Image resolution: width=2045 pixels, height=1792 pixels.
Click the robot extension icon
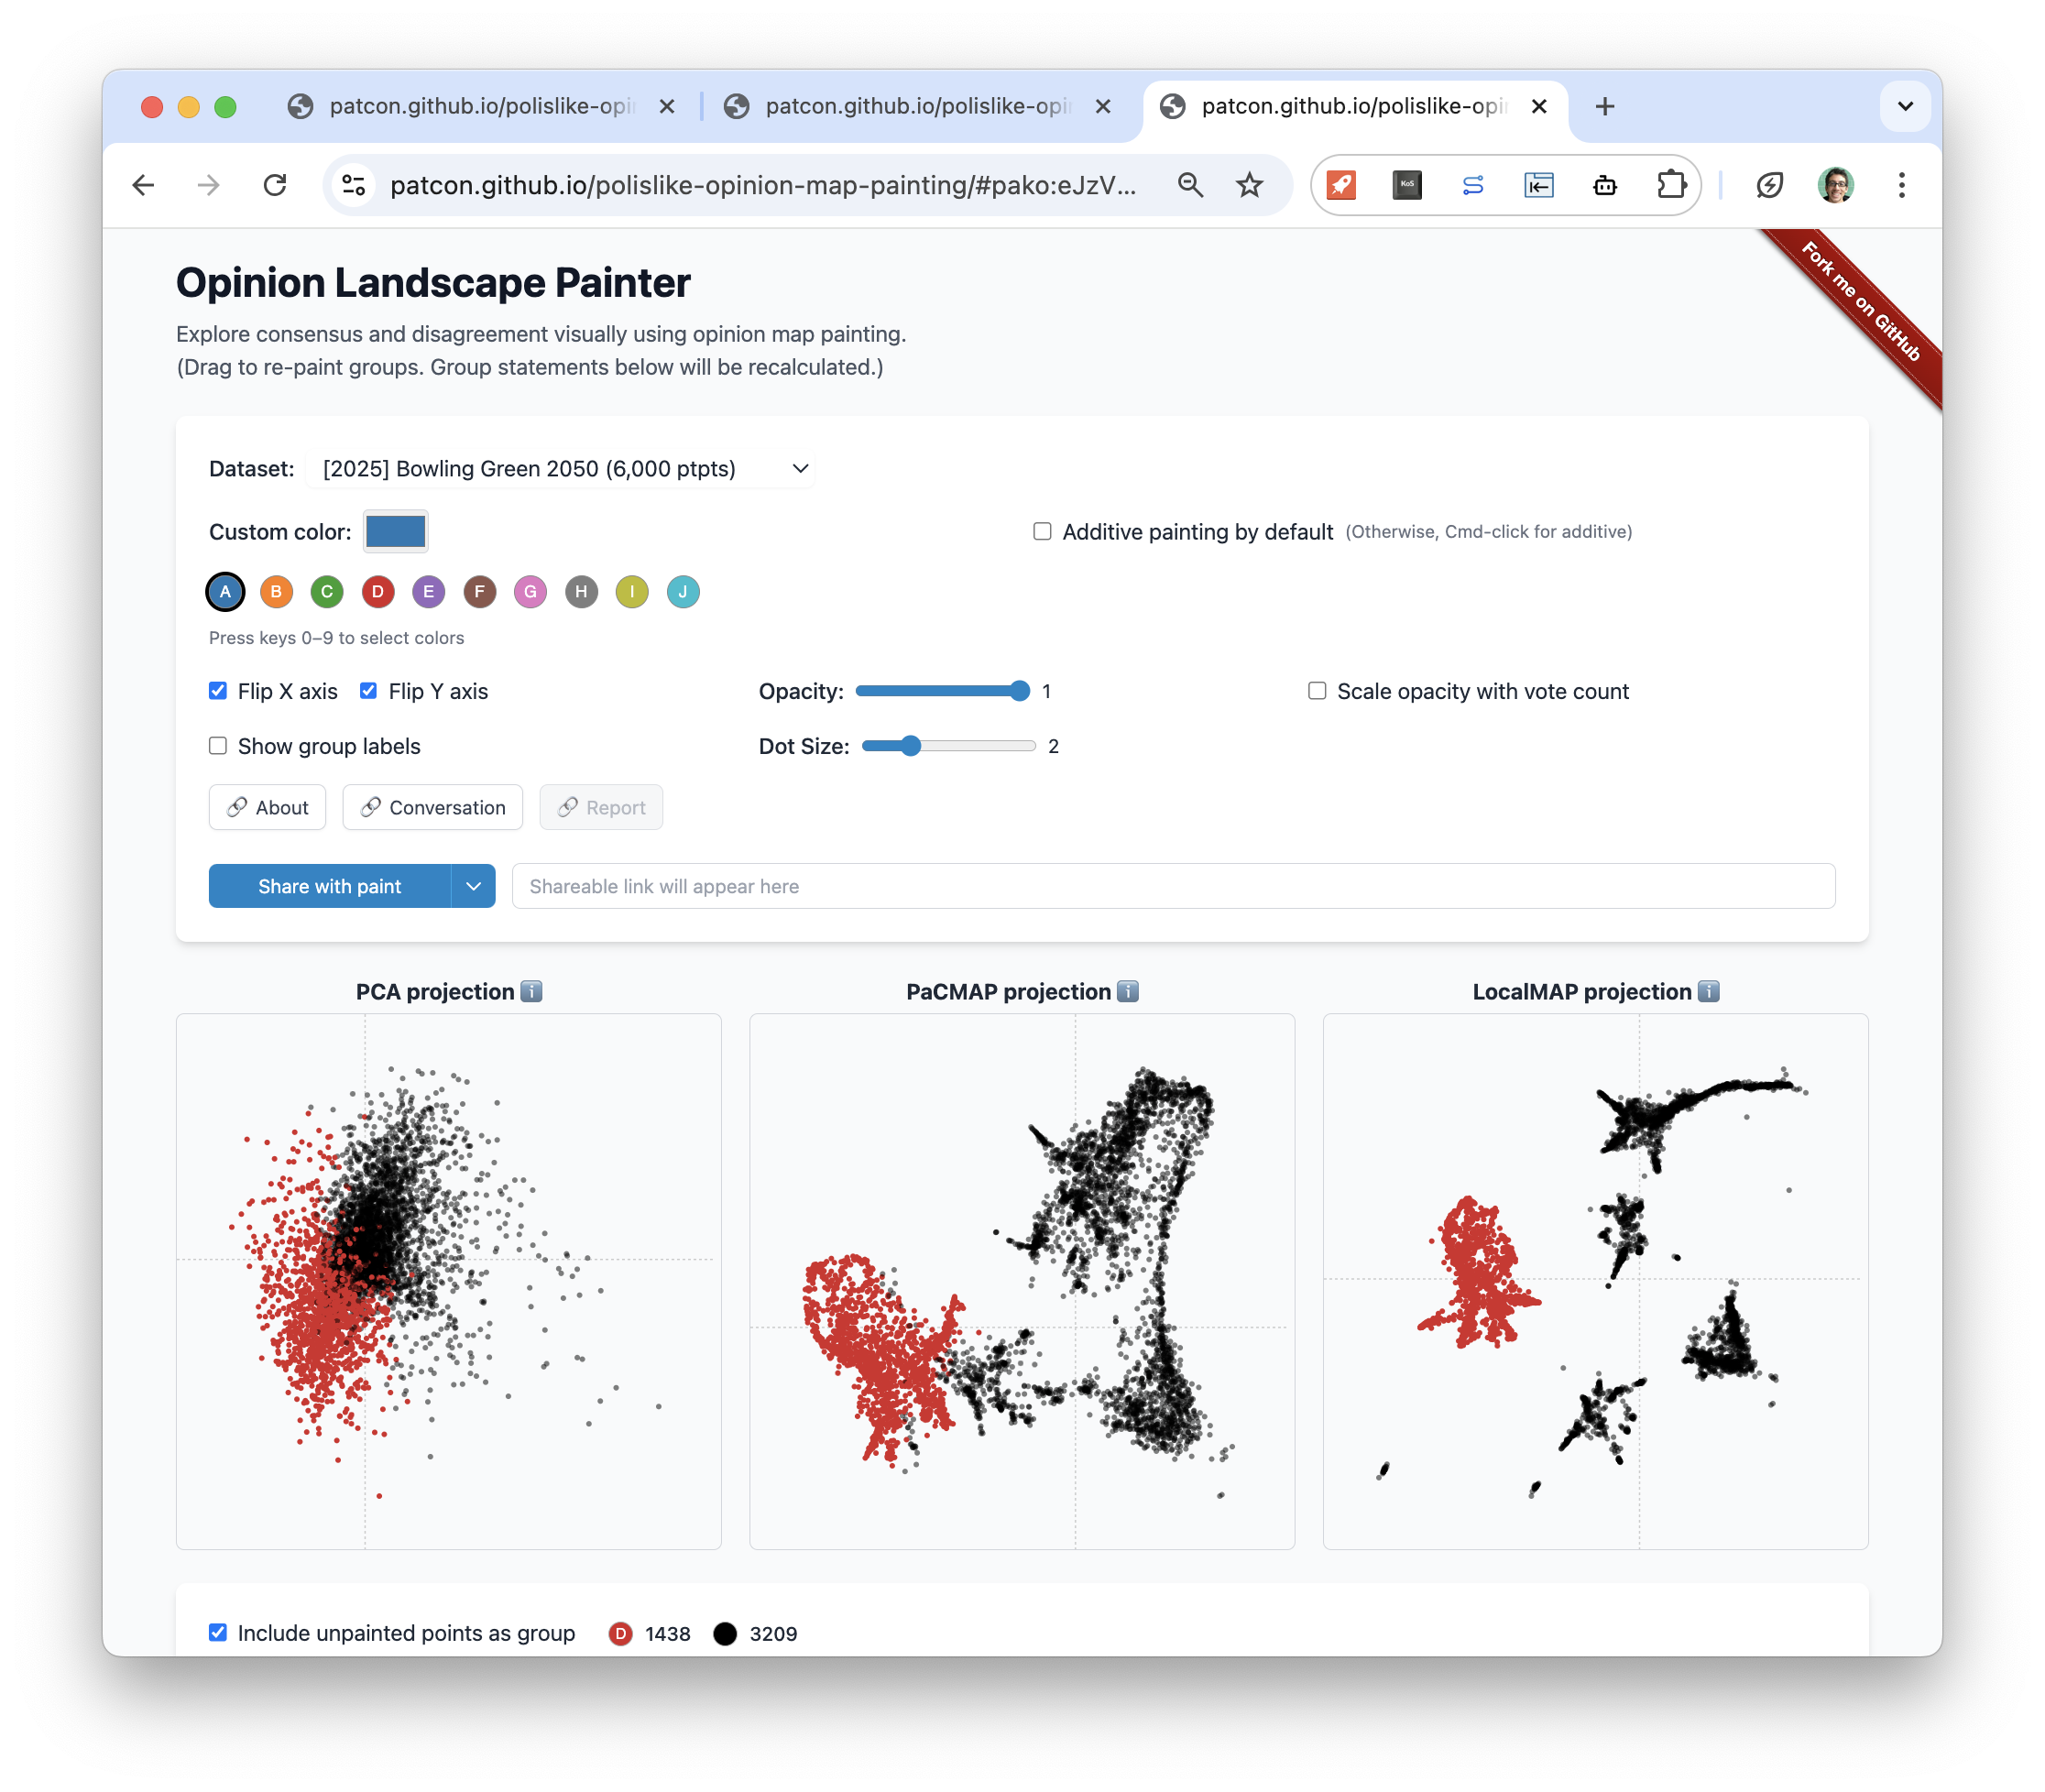pos(1605,185)
